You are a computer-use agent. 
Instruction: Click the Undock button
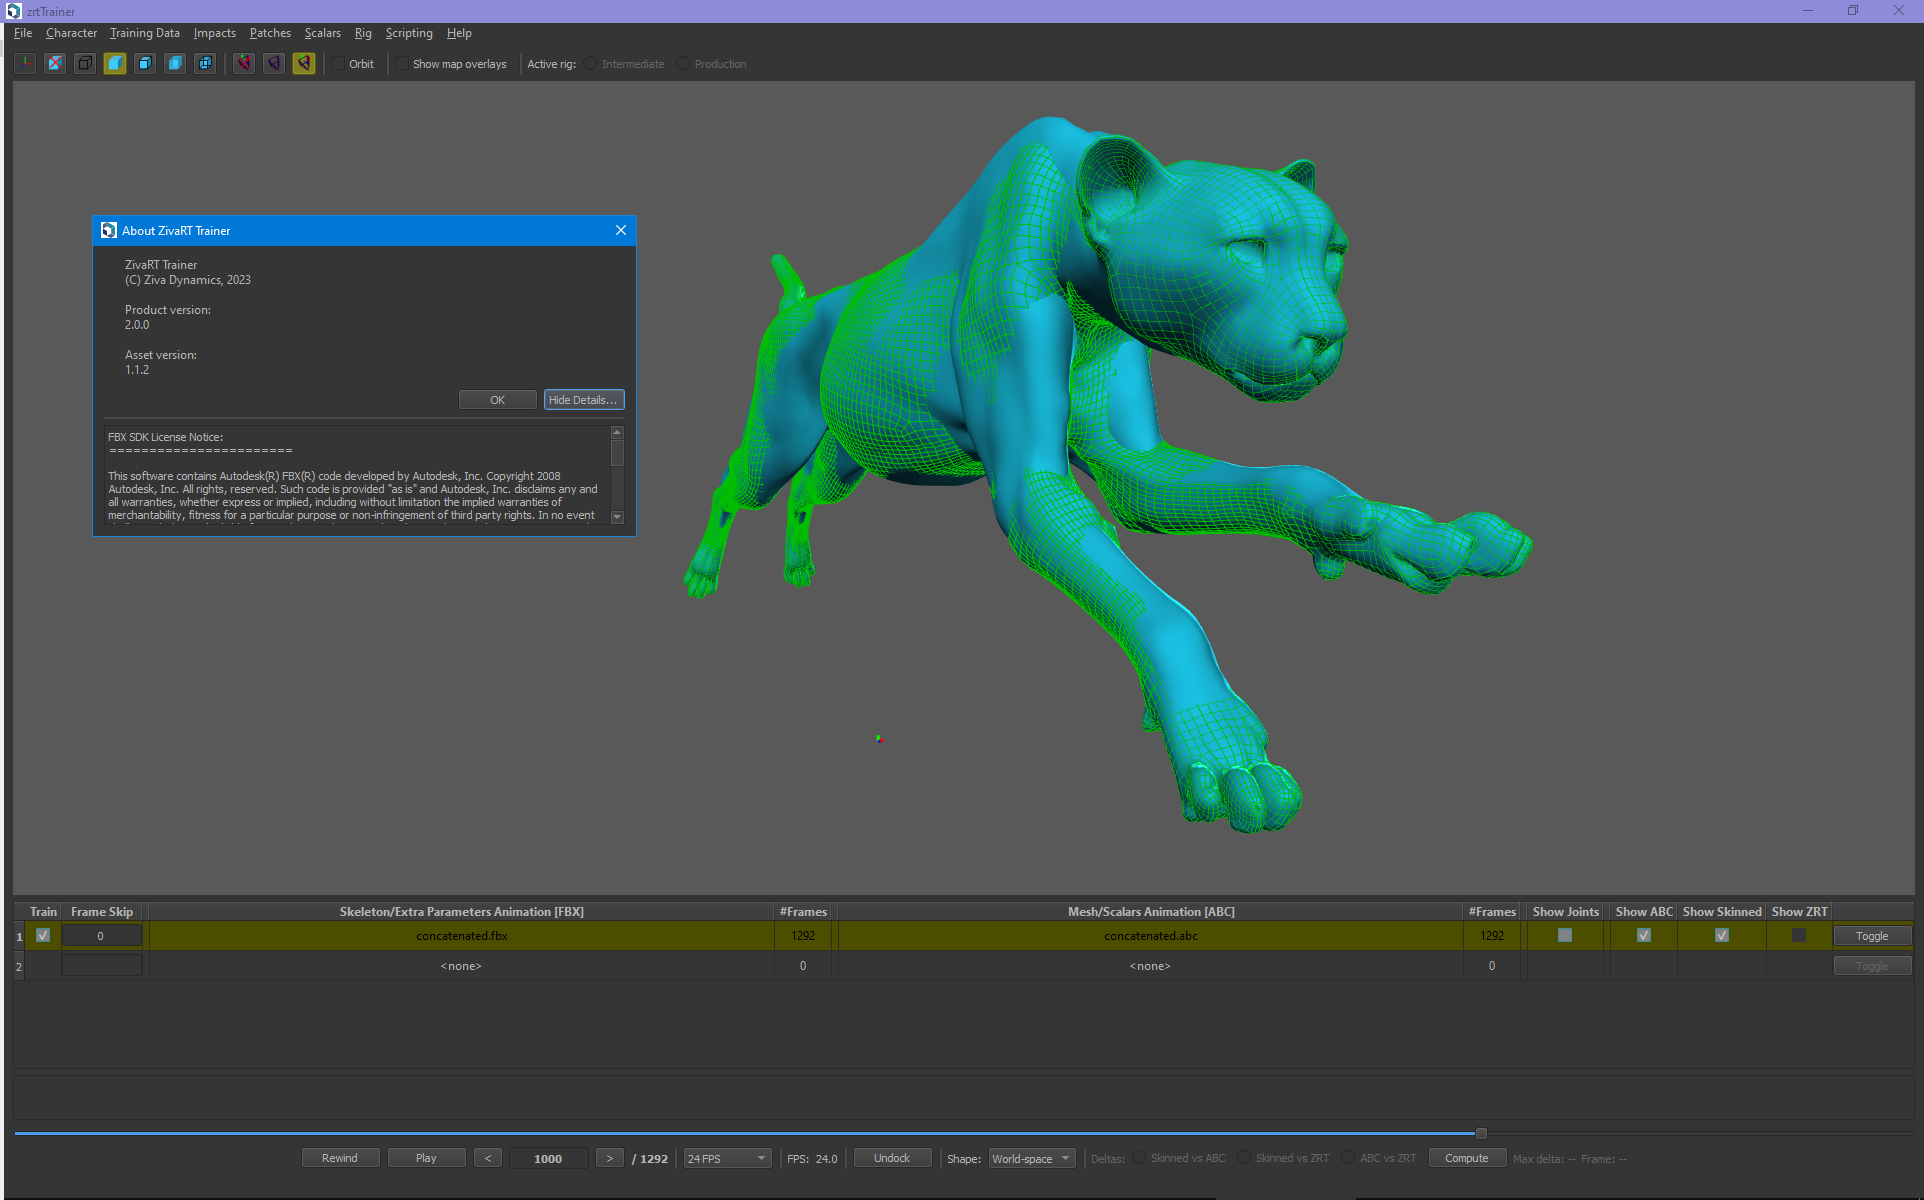click(892, 1158)
